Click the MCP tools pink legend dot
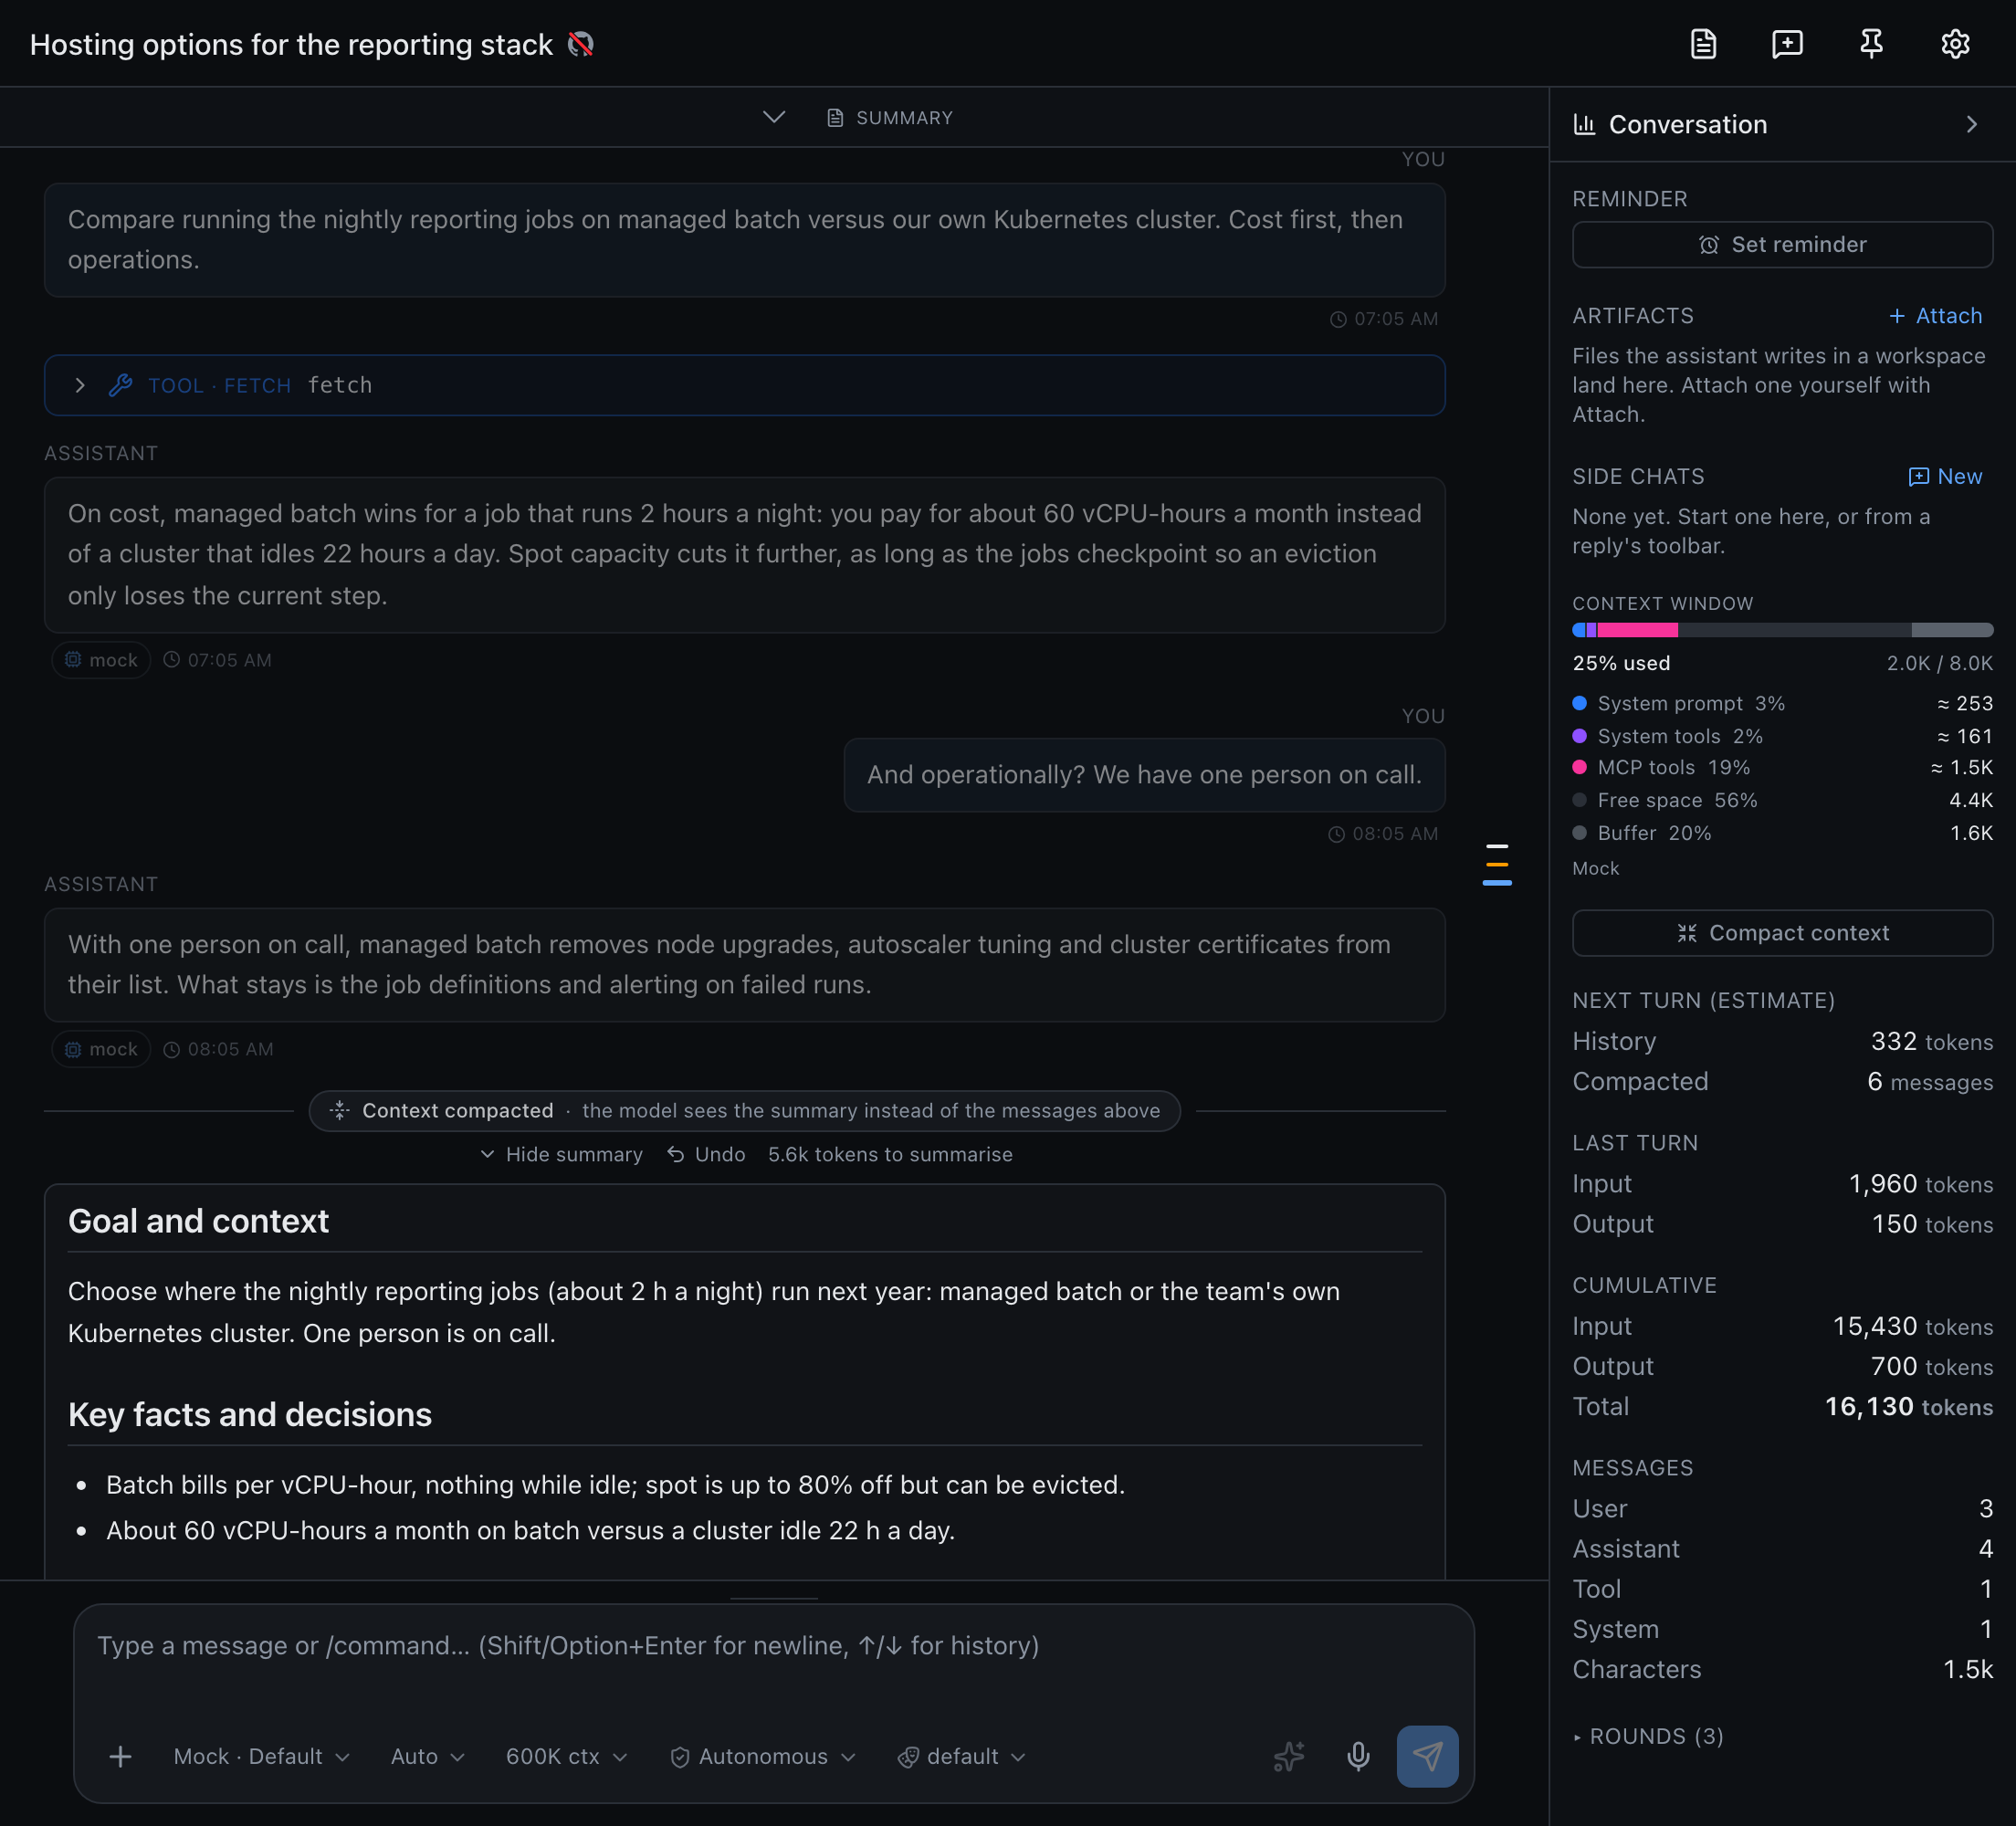The image size is (2016, 1826). click(1579, 767)
